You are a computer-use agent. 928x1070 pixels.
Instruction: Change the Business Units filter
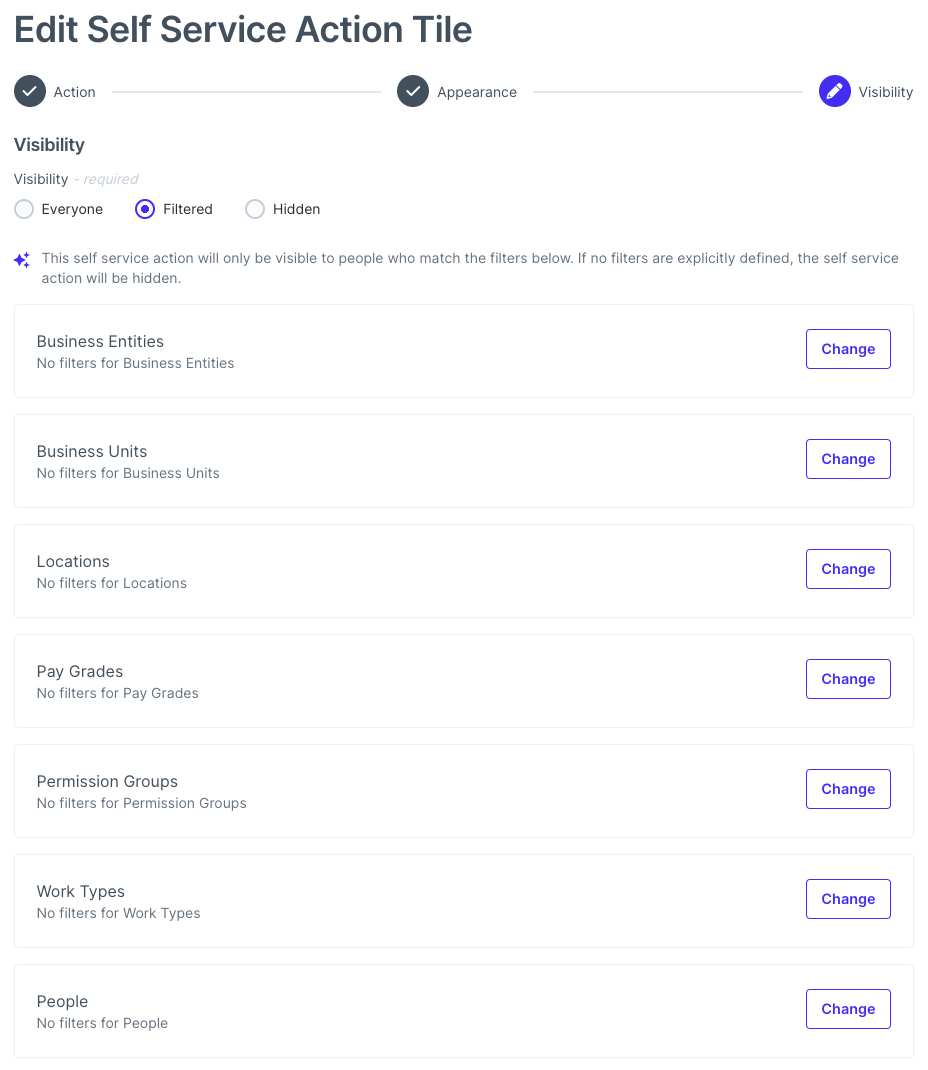coord(848,459)
